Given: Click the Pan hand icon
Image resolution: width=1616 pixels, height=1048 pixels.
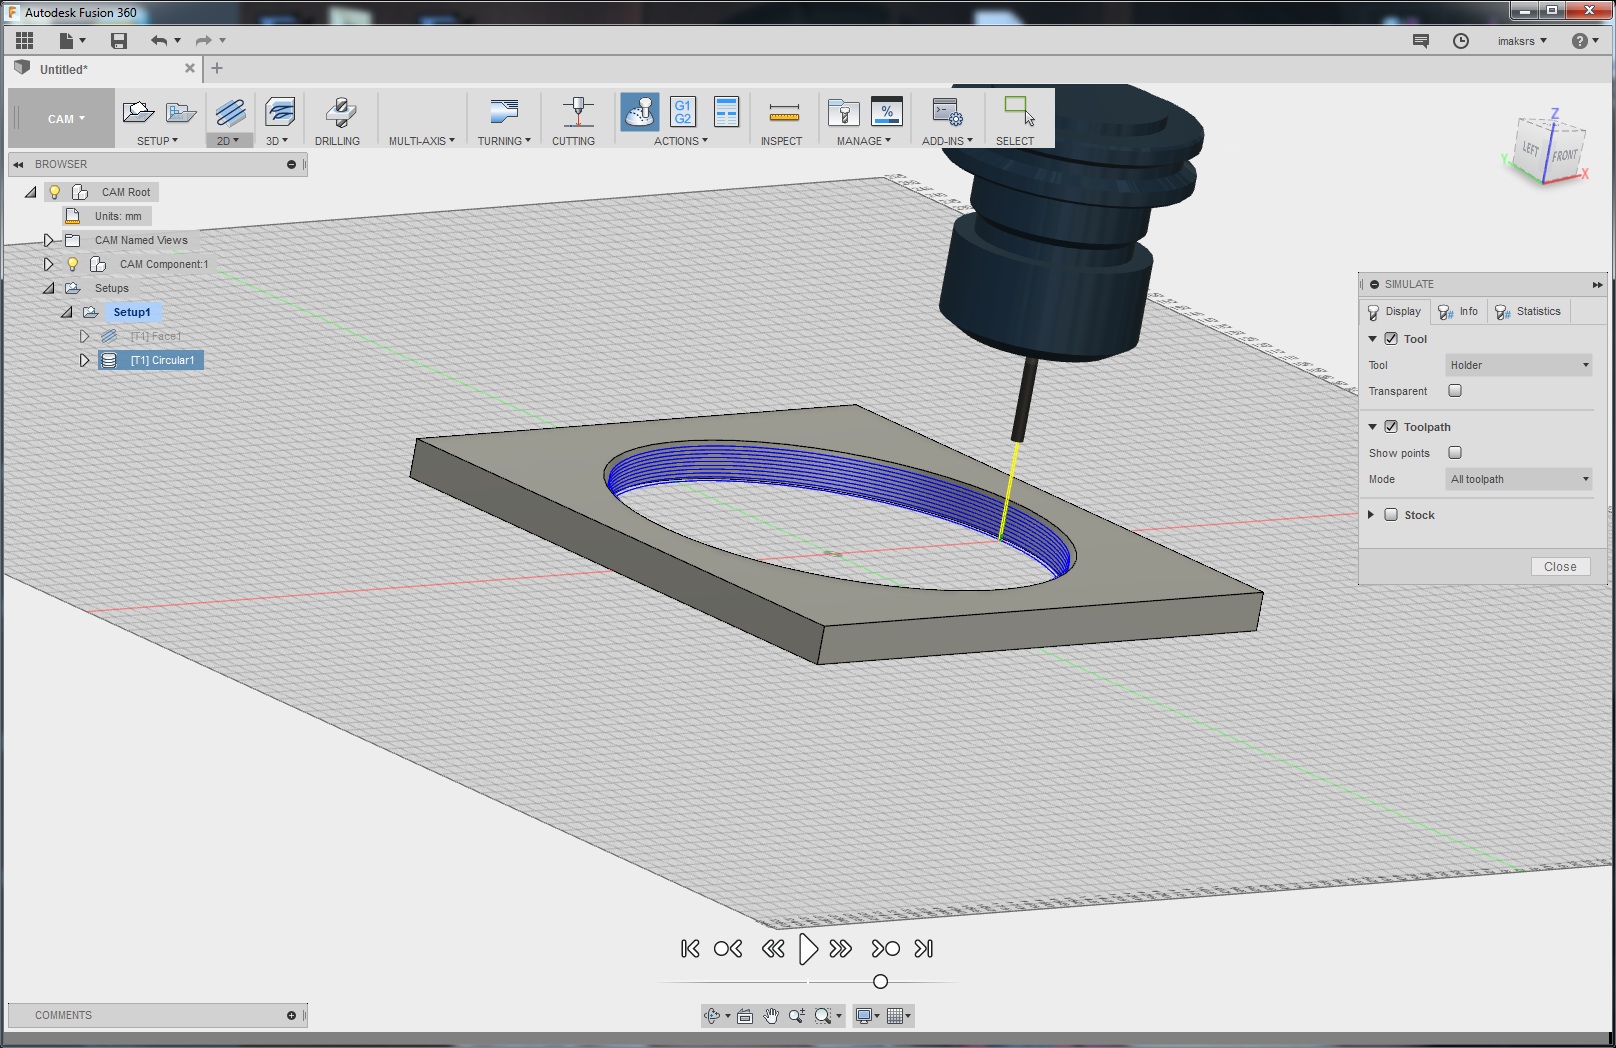Looking at the screenshot, I should (x=771, y=1016).
